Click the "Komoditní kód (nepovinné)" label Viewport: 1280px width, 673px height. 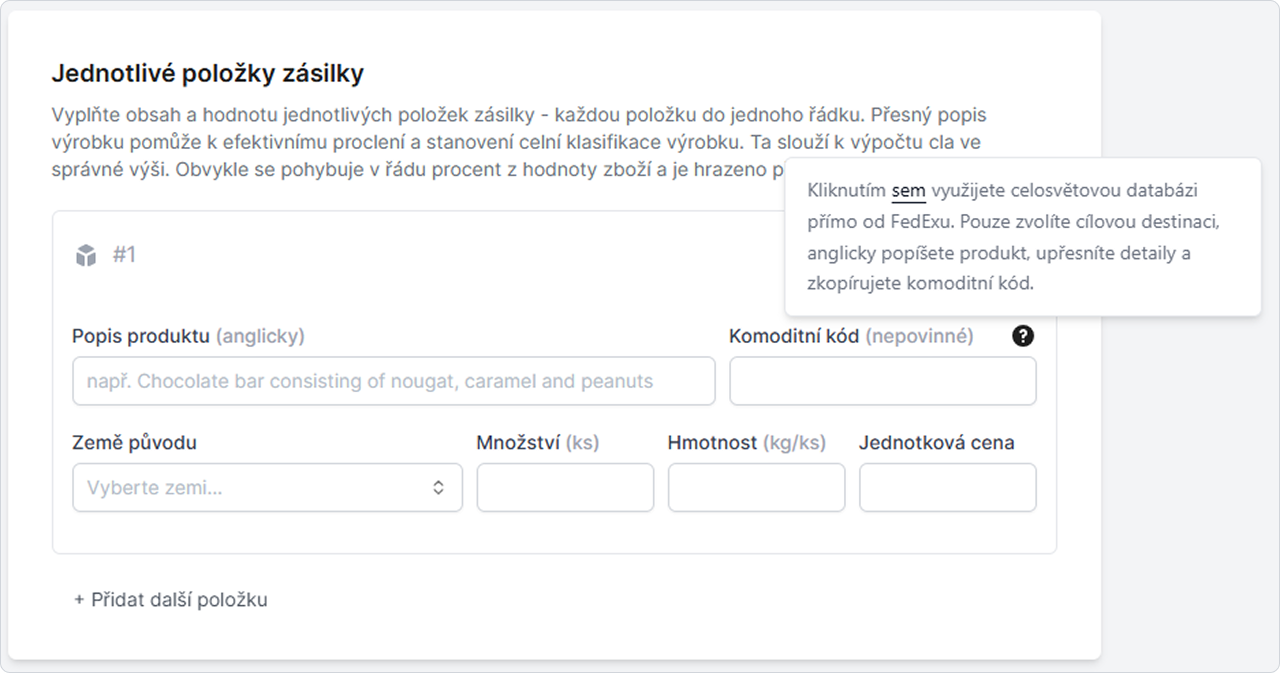851,336
